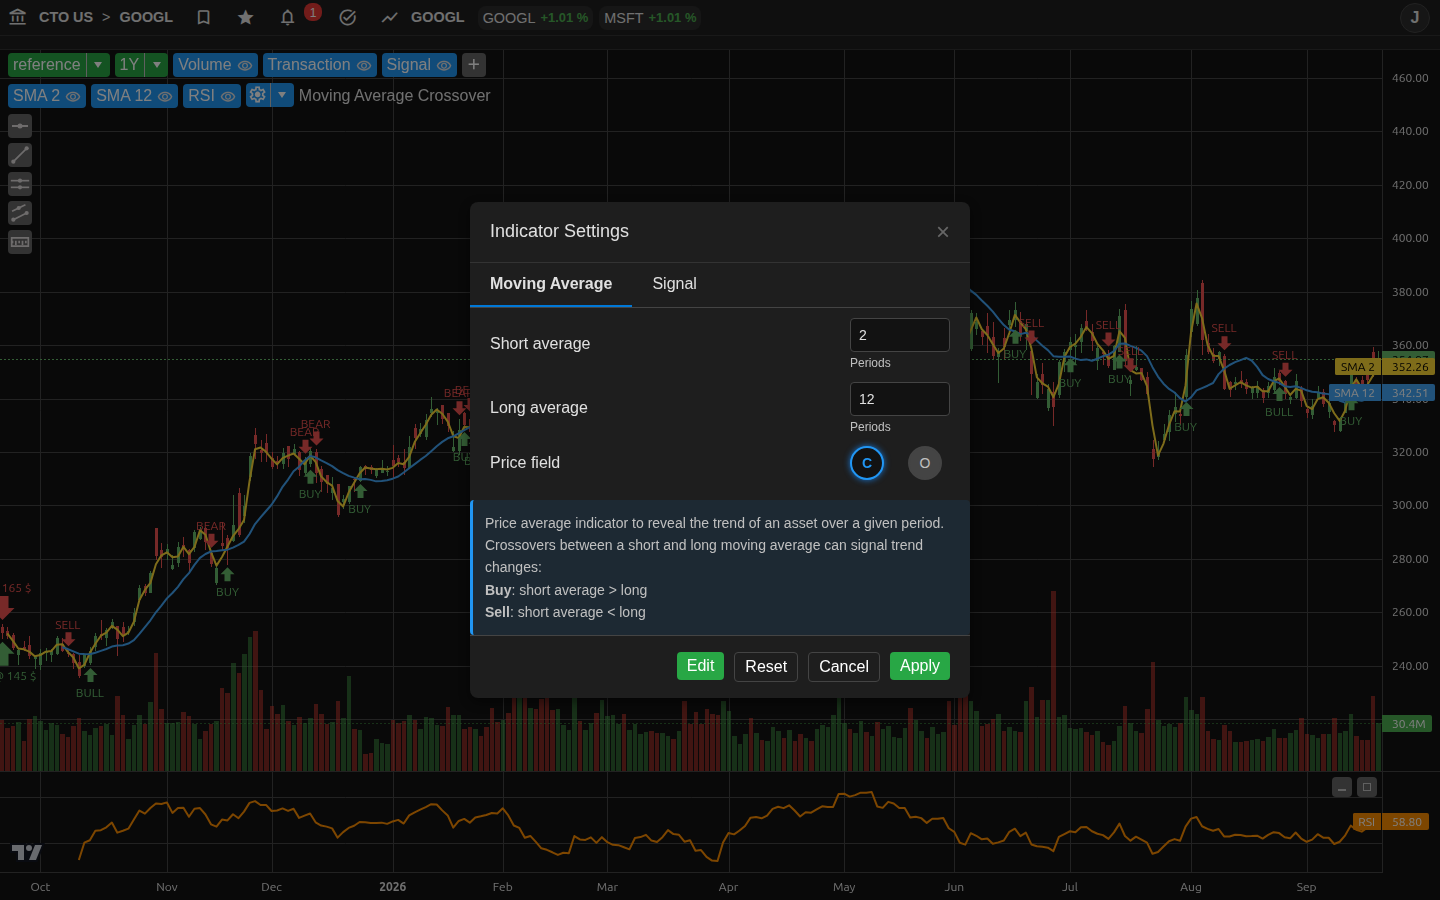Viewport: 1440px width, 900px height.
Task: Switch to the Signal tab in dialog
Action: pyautogui.click(x=675, y=284)
